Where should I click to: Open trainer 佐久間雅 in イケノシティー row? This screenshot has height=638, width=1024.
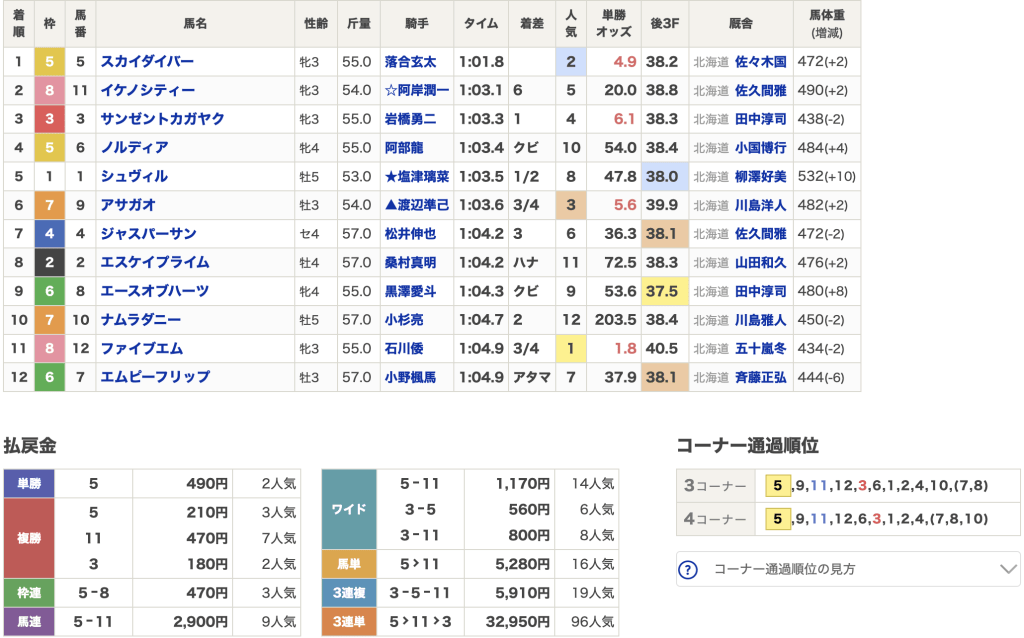[x=760, y=90]
